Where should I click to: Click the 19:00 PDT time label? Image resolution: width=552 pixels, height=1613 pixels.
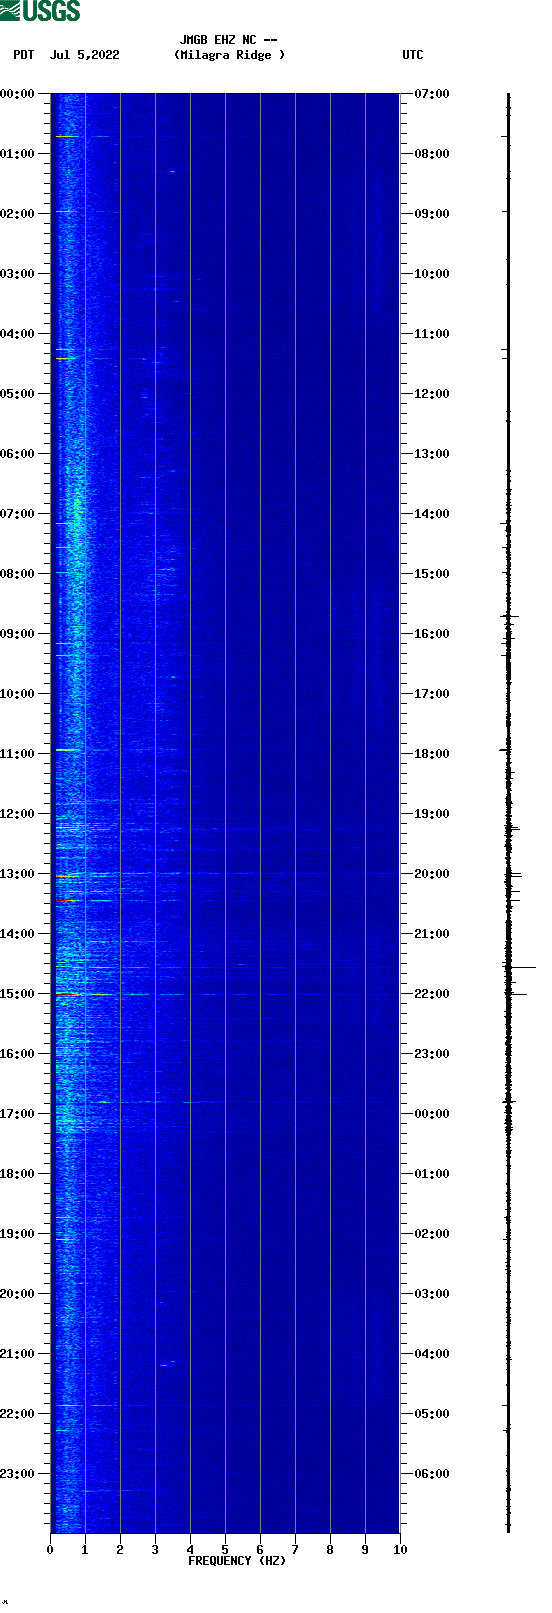pyautogui.click(x=18, y=1234)
